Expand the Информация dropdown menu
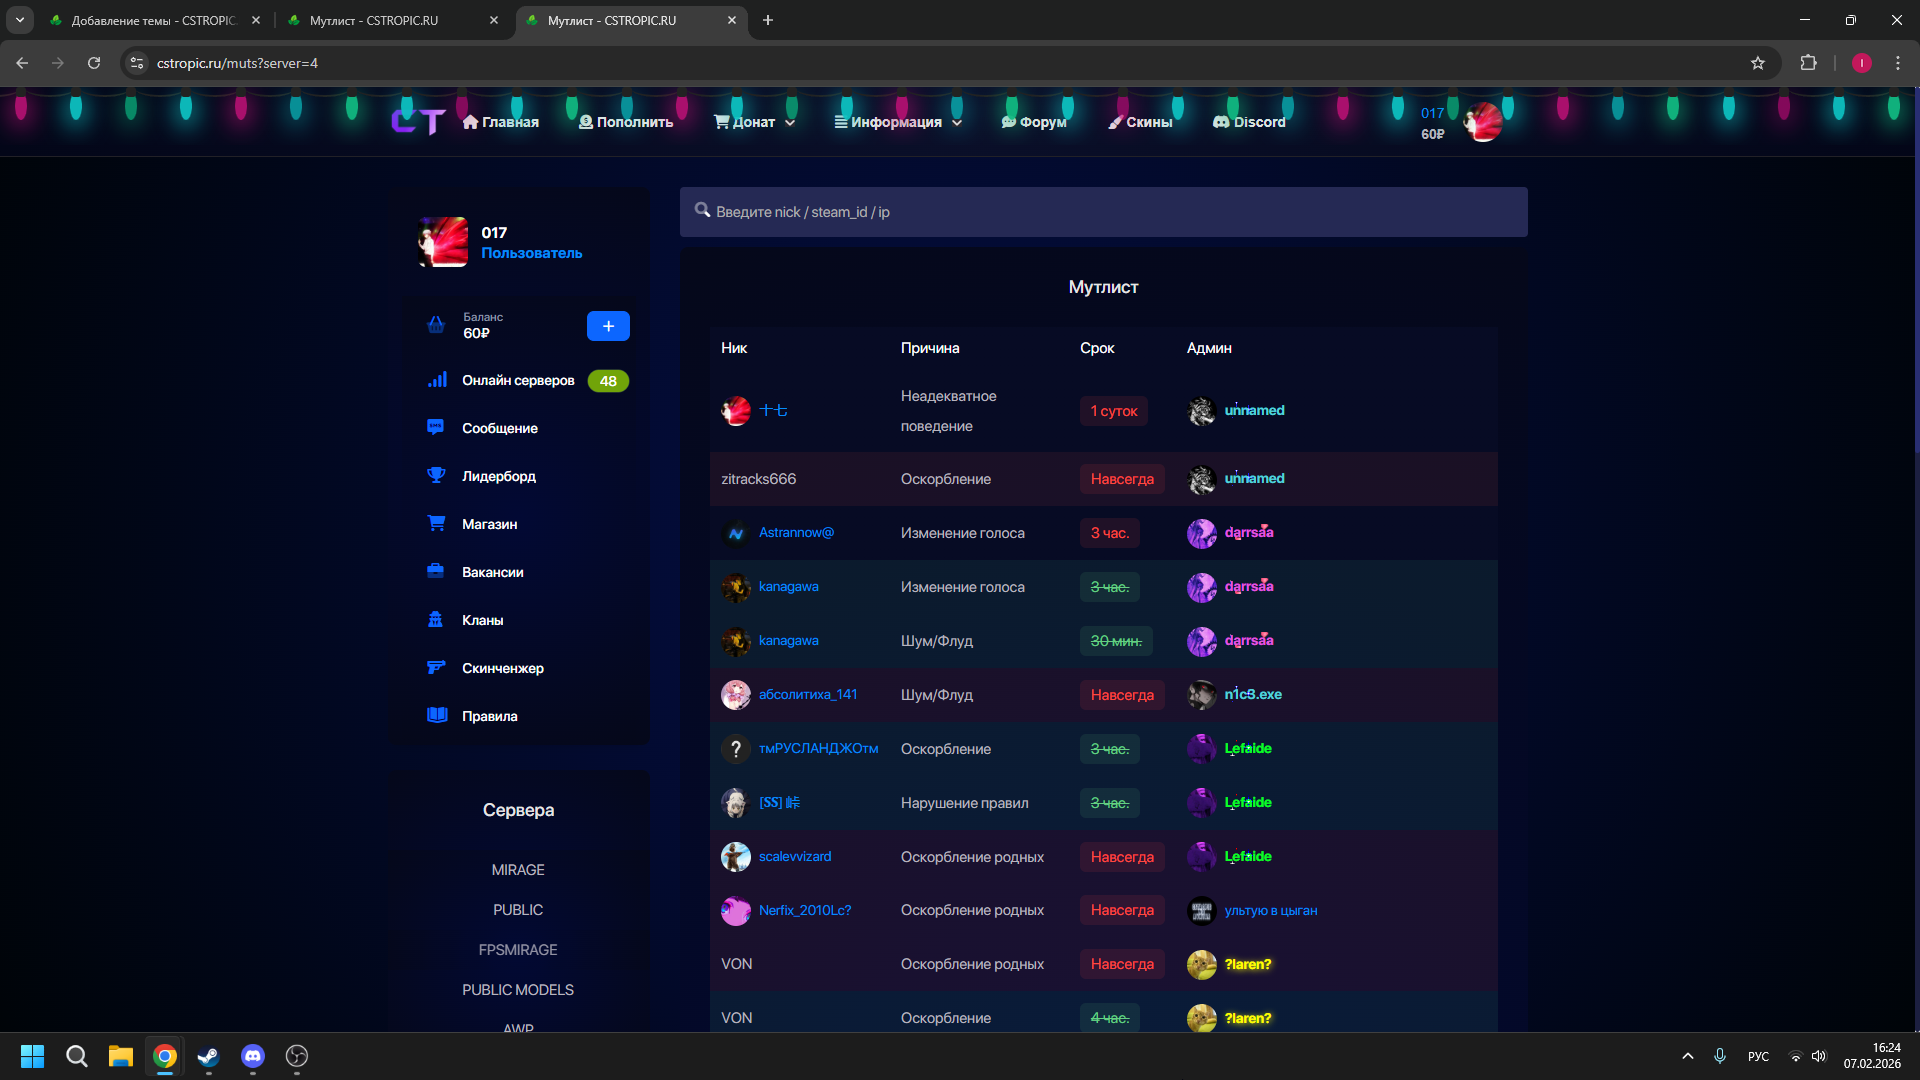The image size is (1920, 1080). pos(898,122)
